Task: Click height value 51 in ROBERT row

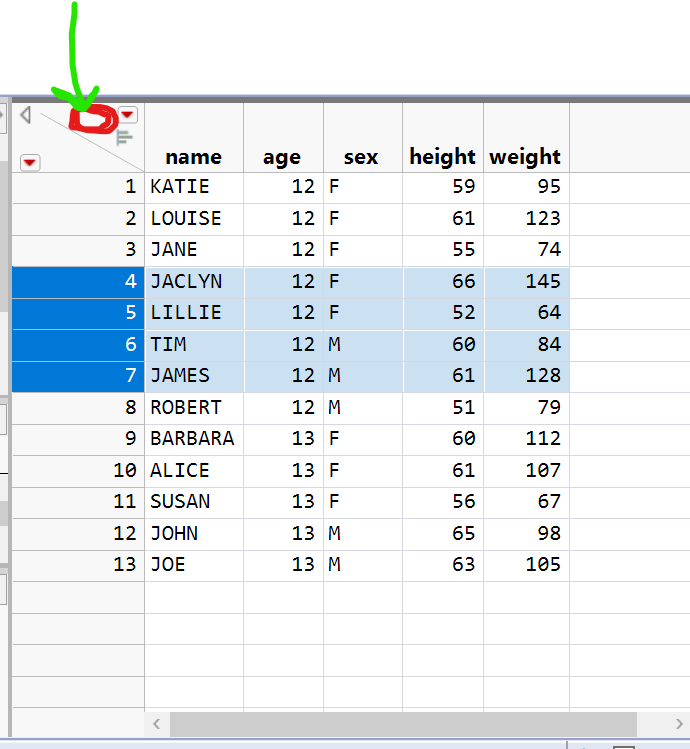Action: 464,407
